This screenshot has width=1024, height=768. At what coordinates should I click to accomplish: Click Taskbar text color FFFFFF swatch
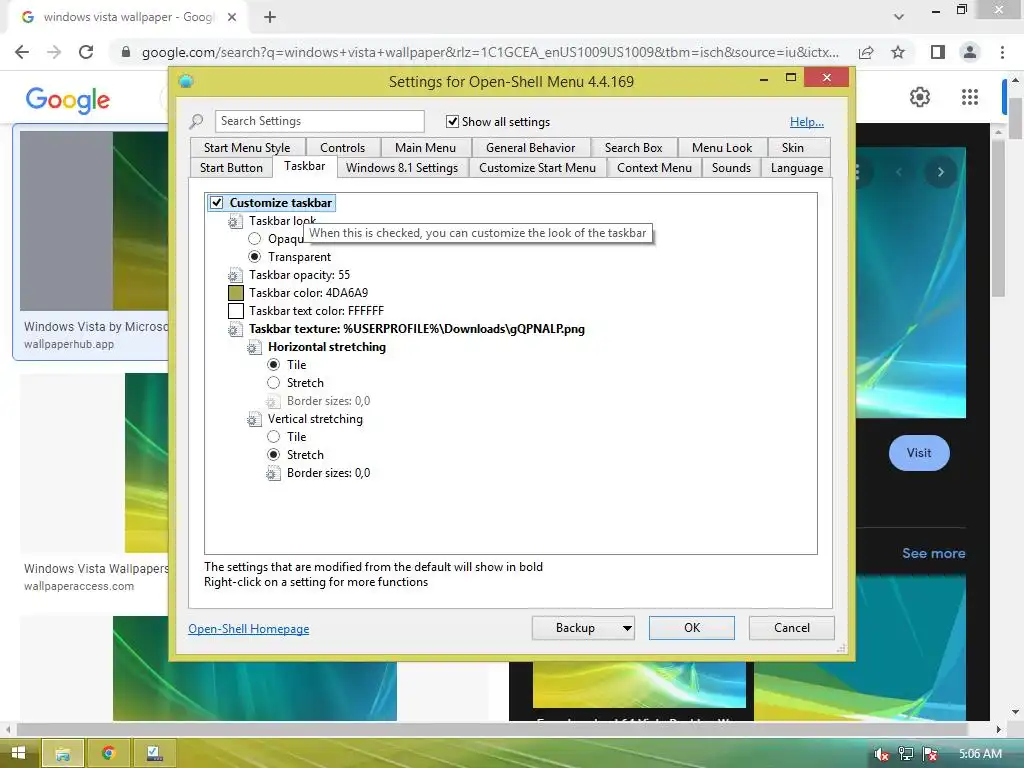[x=236, y=311]
